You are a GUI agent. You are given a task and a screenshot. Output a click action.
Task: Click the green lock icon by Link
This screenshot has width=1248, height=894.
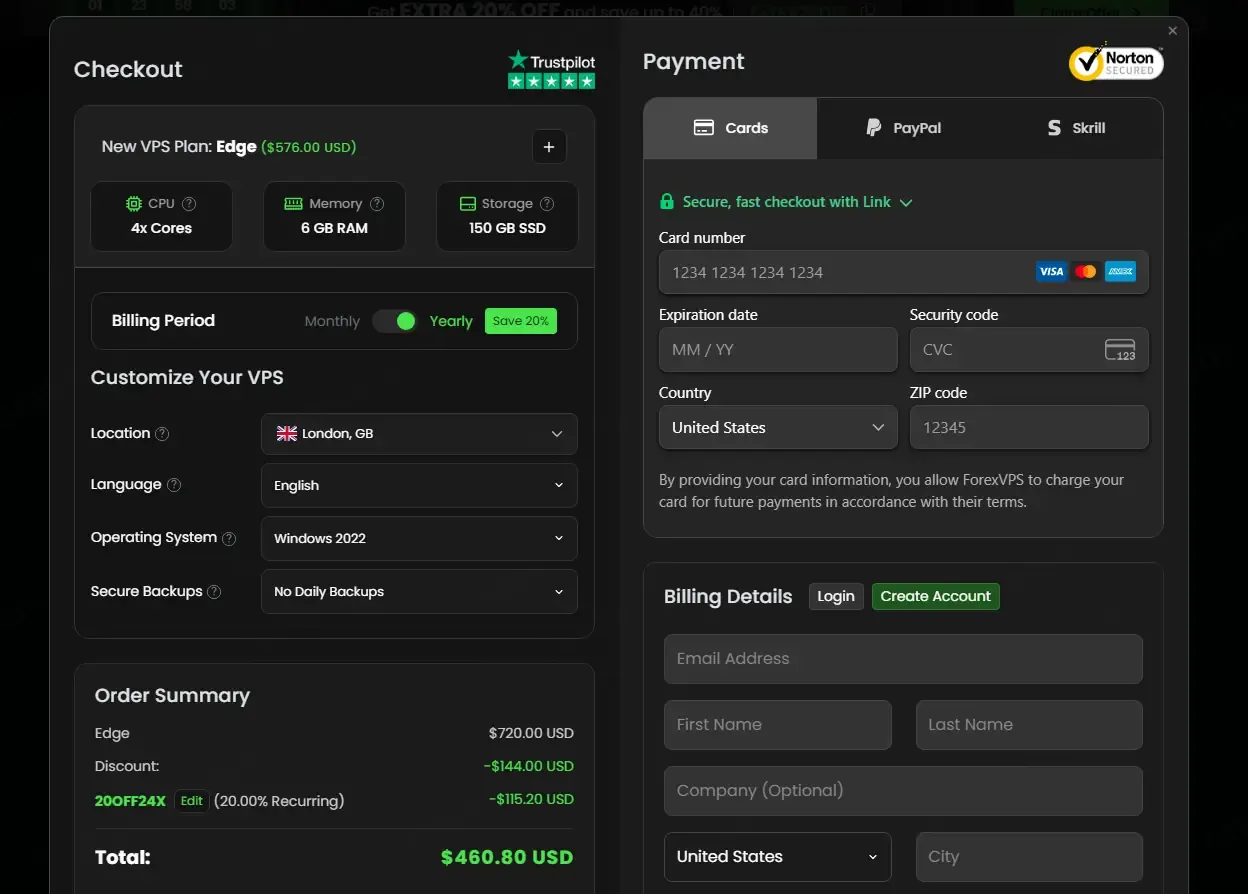tap(667, 202)
